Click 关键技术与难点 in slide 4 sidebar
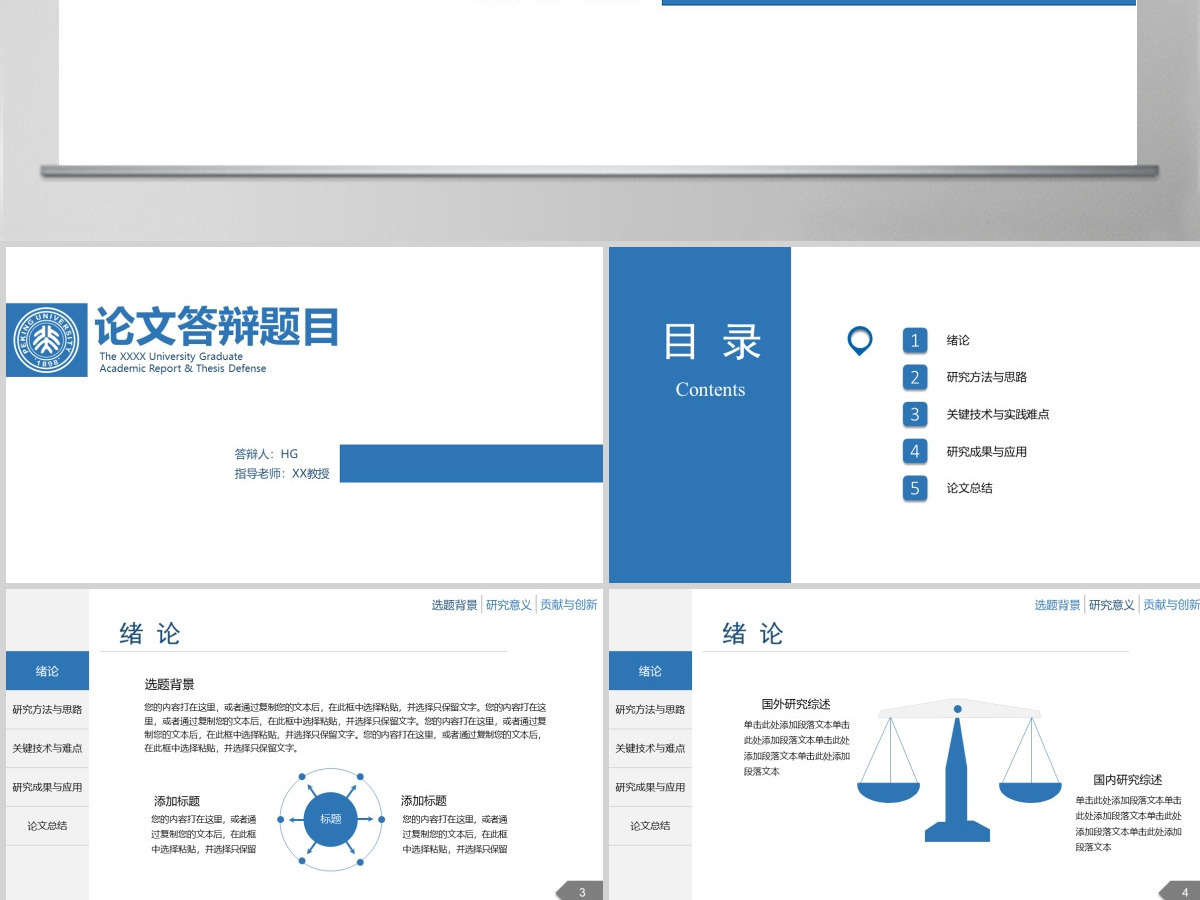This screenshot has height=900, width=1200. tap(650, 749)
